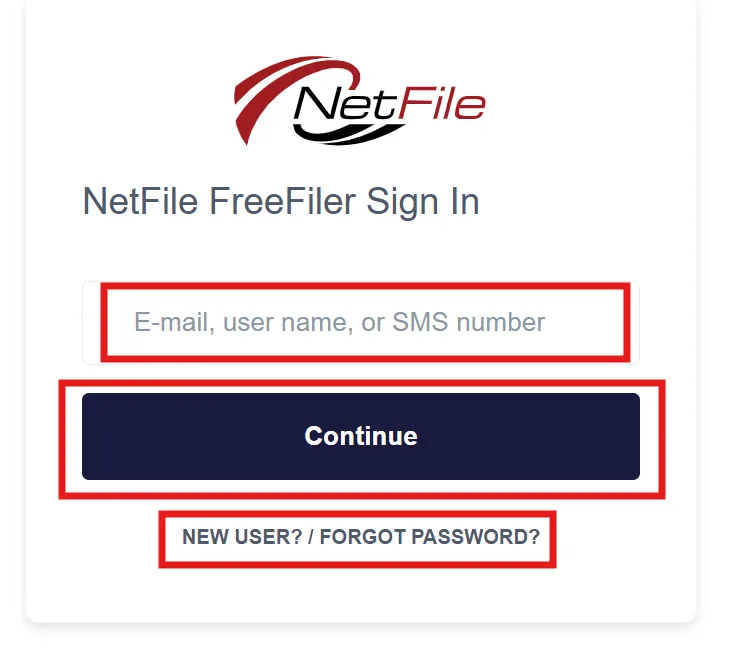
Task: Open the NEW USER? / FORGOT PASSWORD? link
Action: [360, 537]
